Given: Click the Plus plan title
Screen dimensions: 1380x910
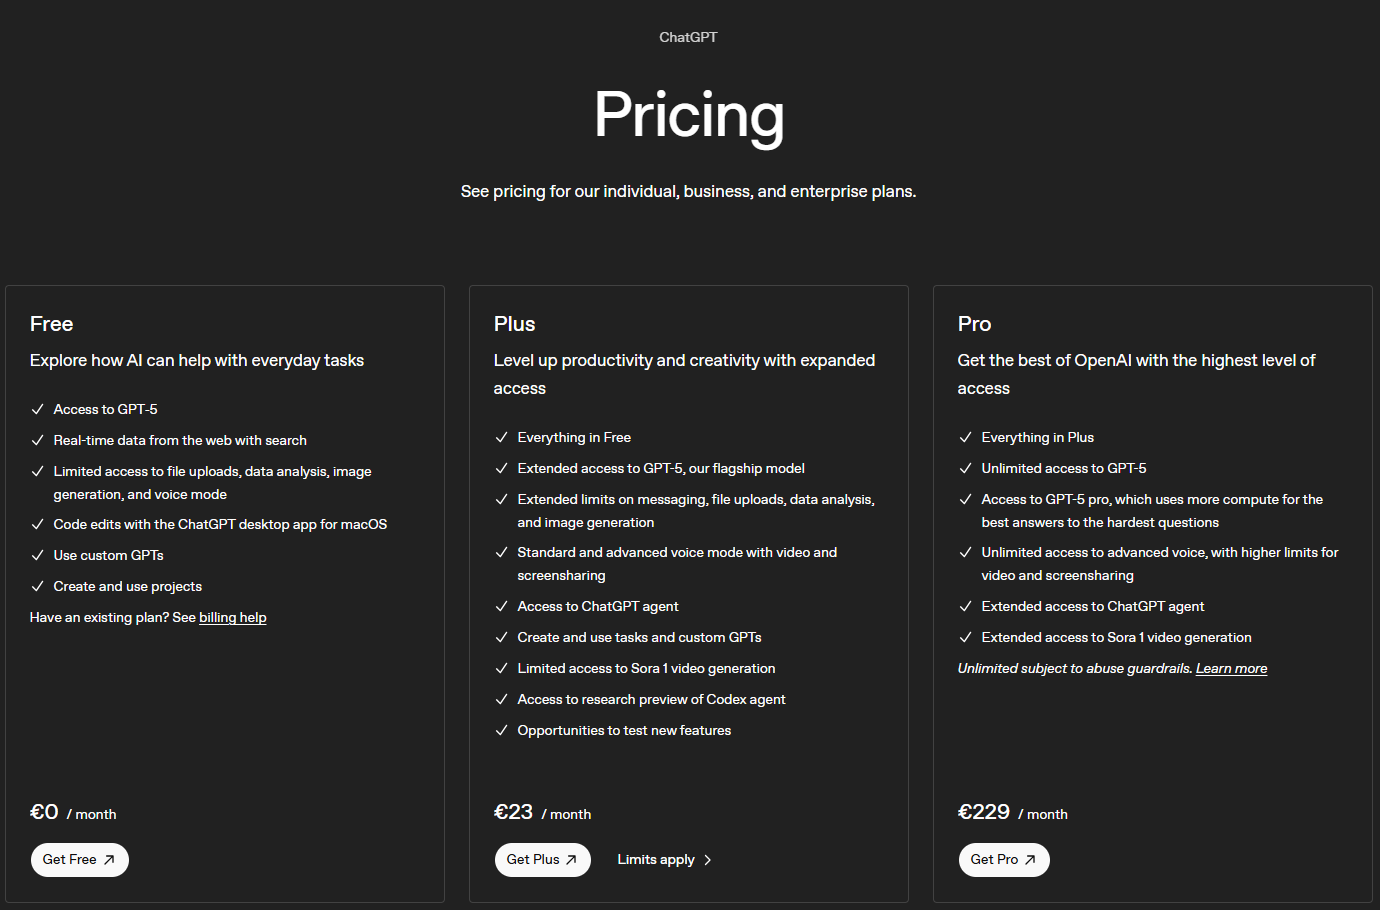Looking at the screenshot, I should 515,324.
